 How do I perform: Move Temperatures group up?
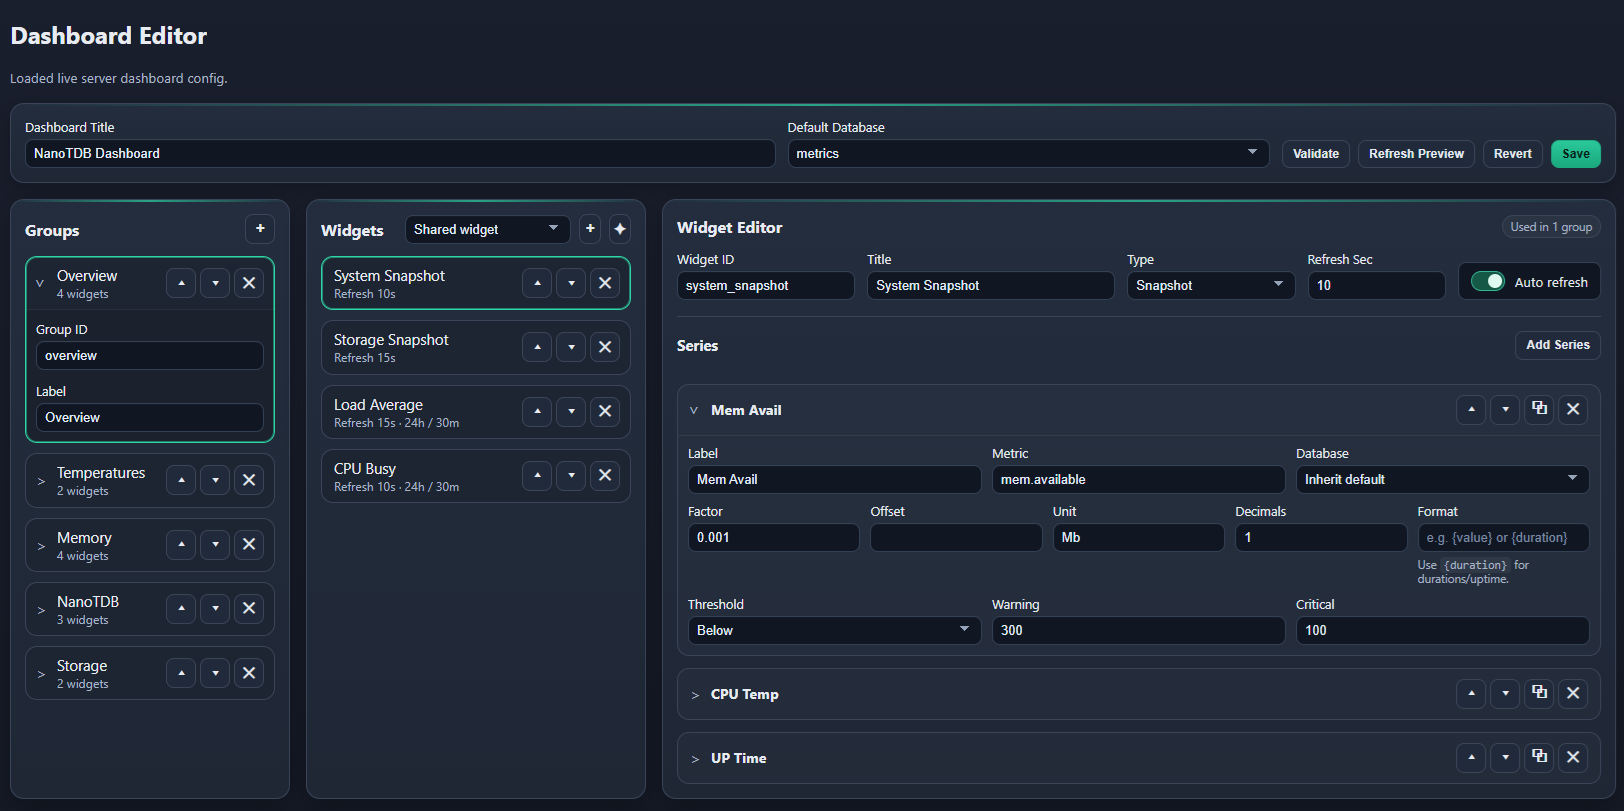pos(181,480)
